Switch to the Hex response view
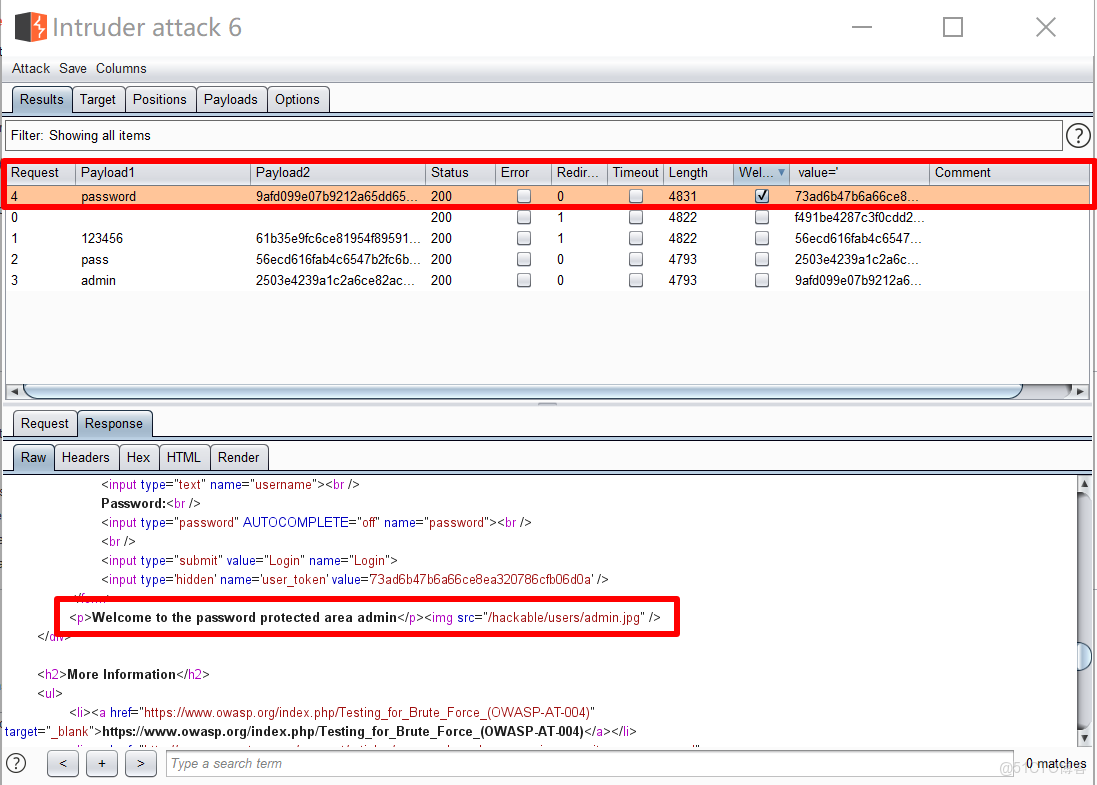Image resolution: width=1097 pixels, height=785 pixels. pos(139,457)
